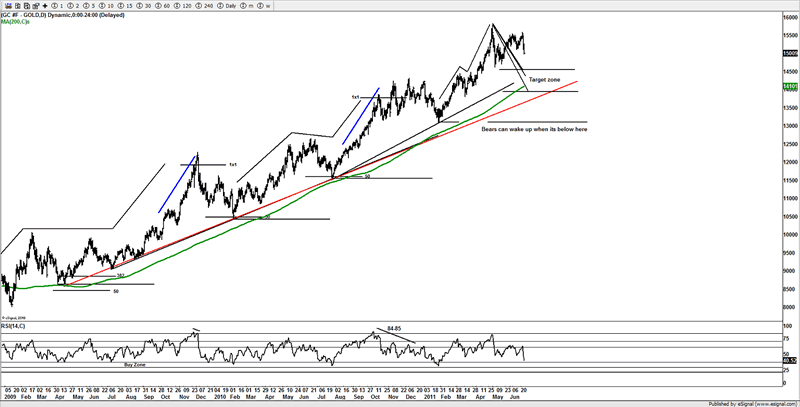Click the black 15002 last price tag
Screen dimensions: 800x407
tap(790, 53)
